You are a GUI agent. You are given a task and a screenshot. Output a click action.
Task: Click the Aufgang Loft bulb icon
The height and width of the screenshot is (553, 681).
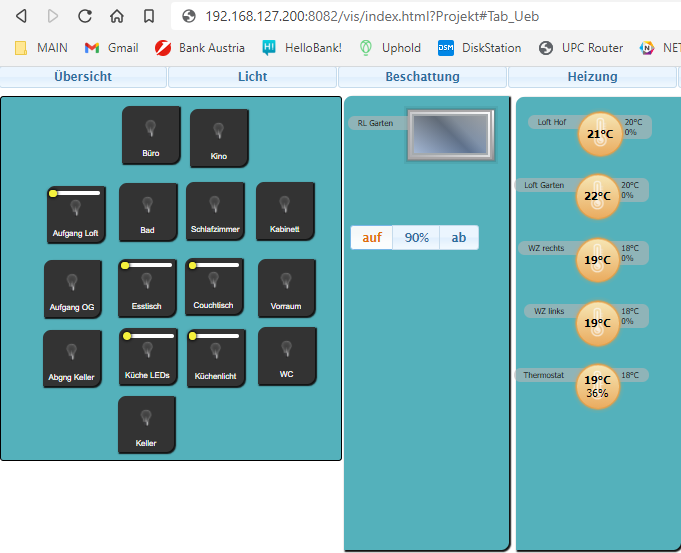[76, 208]
